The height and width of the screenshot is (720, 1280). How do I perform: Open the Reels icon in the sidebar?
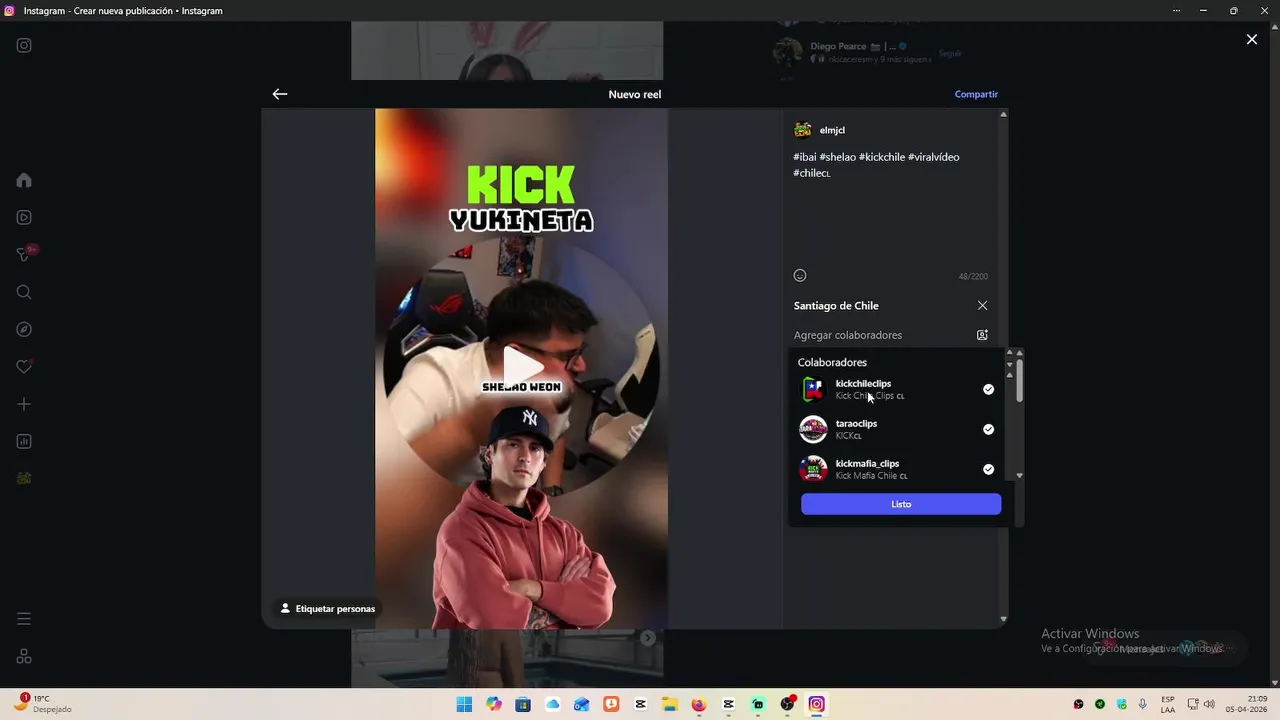[x=24, y=217]
